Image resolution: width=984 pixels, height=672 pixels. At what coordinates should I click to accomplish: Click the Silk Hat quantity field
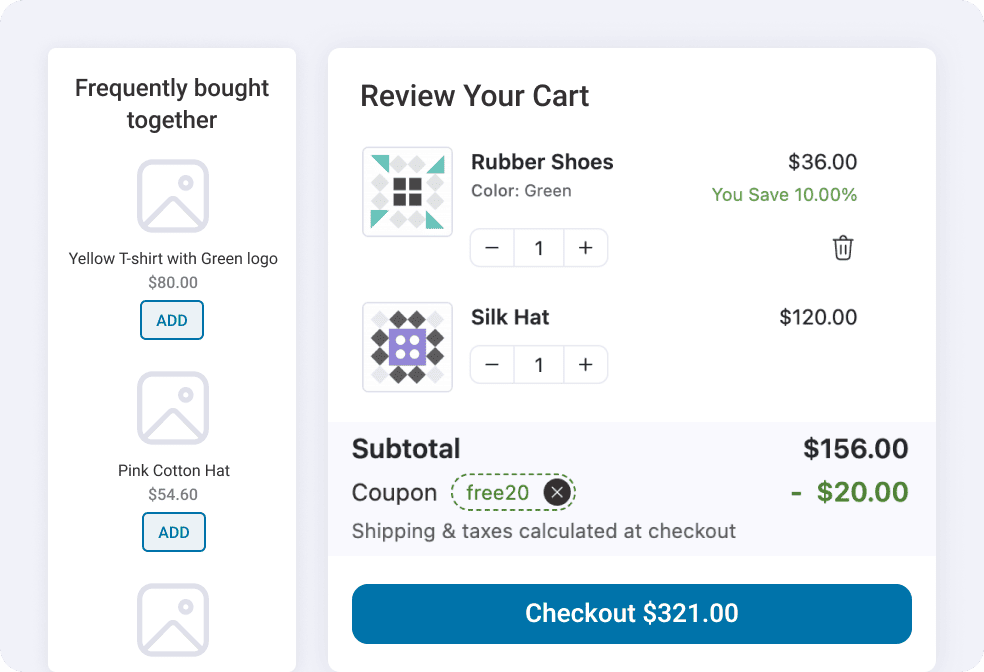pos(539,365)
